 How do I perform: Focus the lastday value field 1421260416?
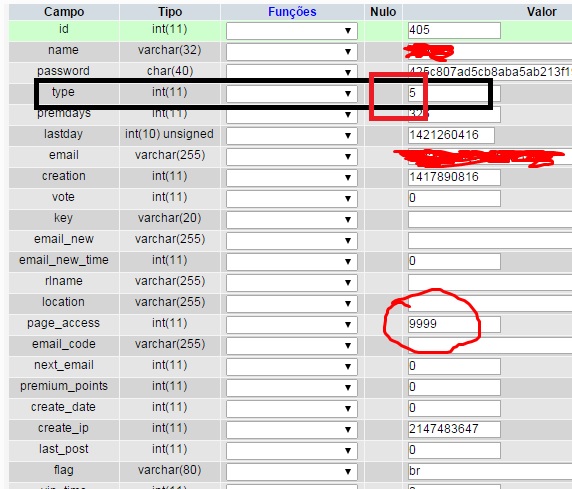click(451, 135)
